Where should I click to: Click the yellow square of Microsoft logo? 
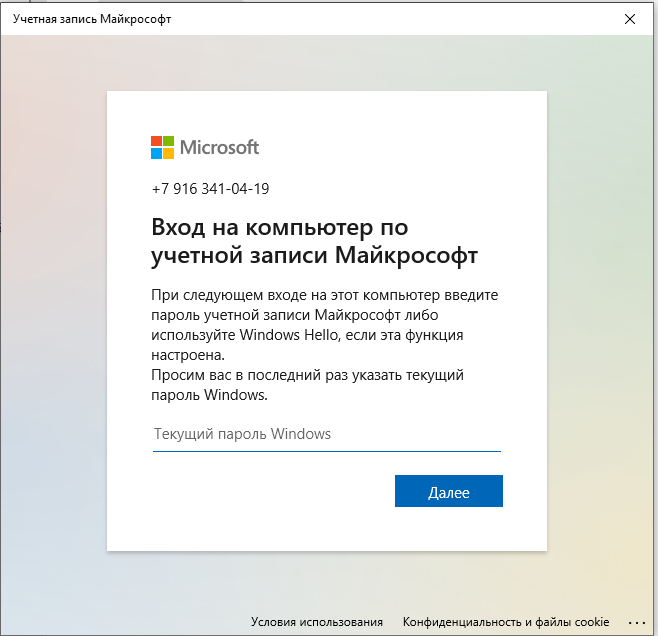168,154
